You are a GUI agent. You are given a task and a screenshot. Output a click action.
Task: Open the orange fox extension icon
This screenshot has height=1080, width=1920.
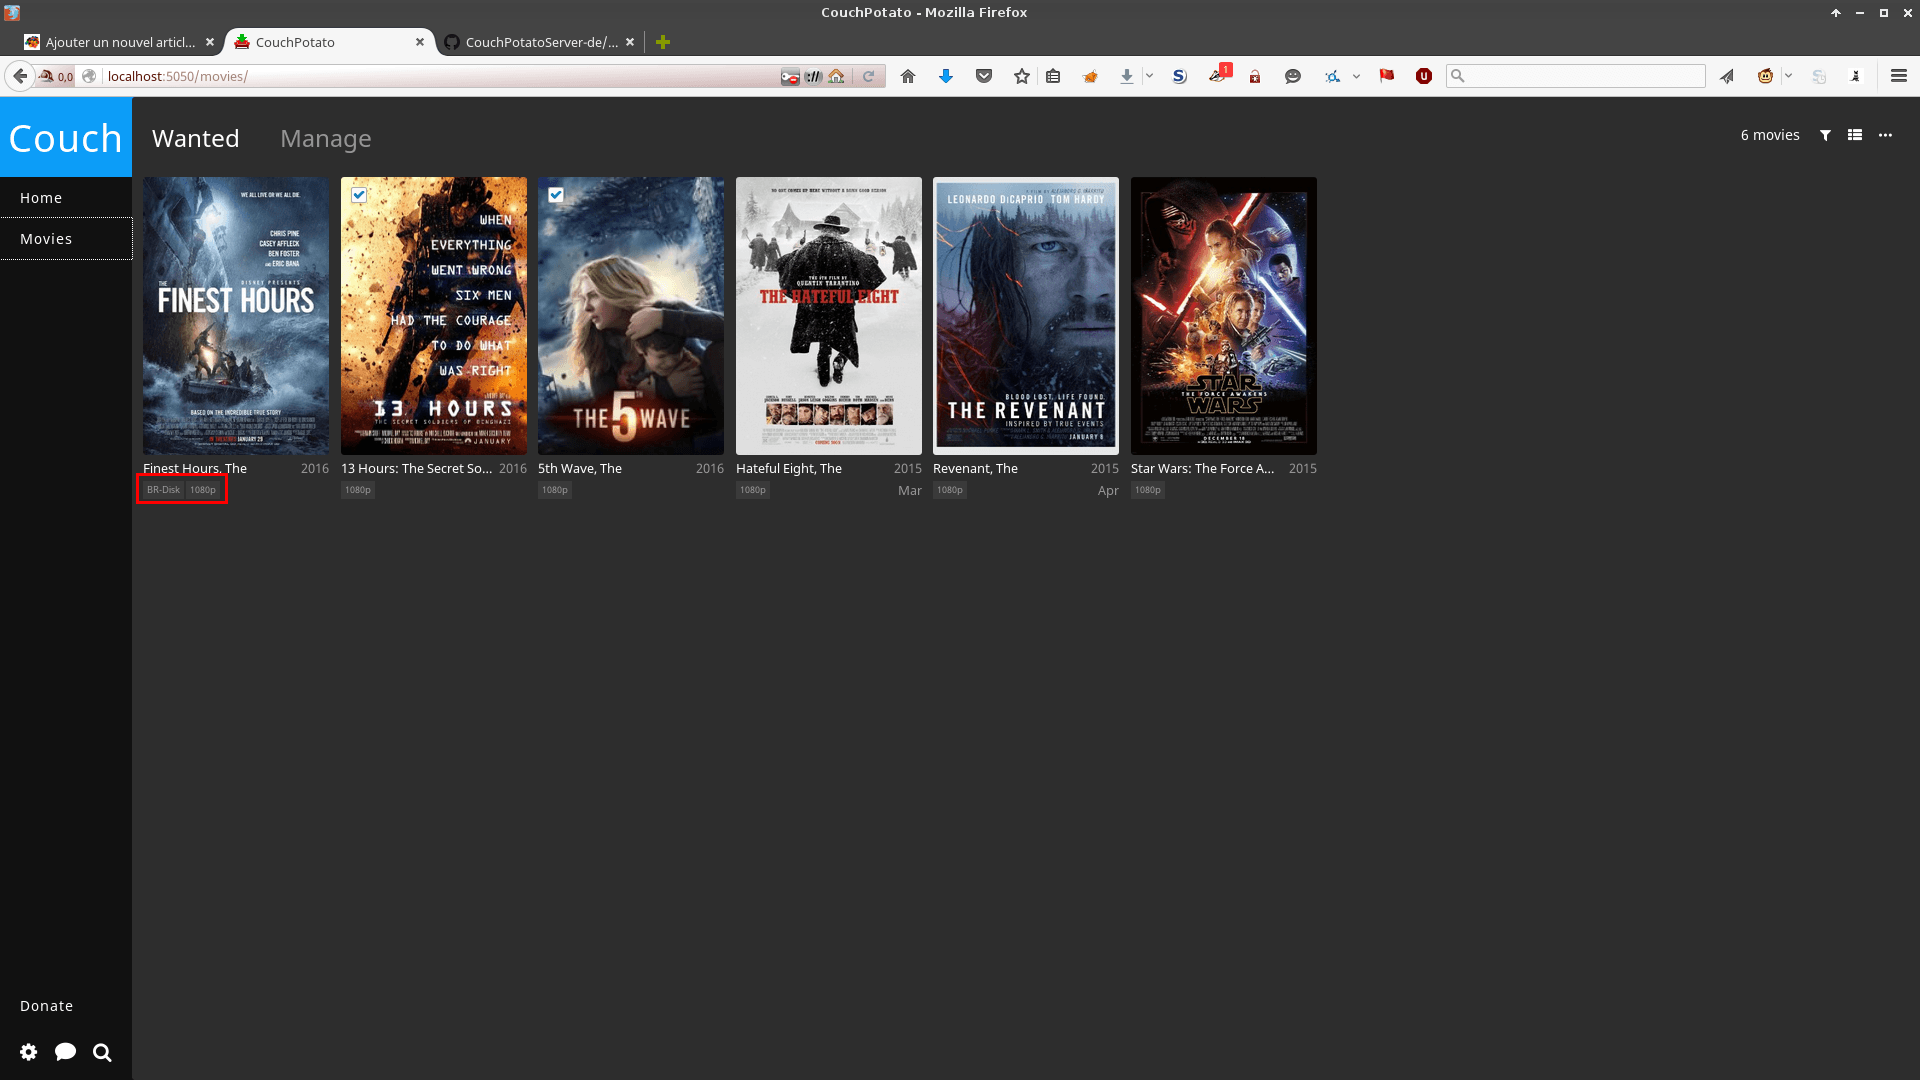[x=1091, y=76]
